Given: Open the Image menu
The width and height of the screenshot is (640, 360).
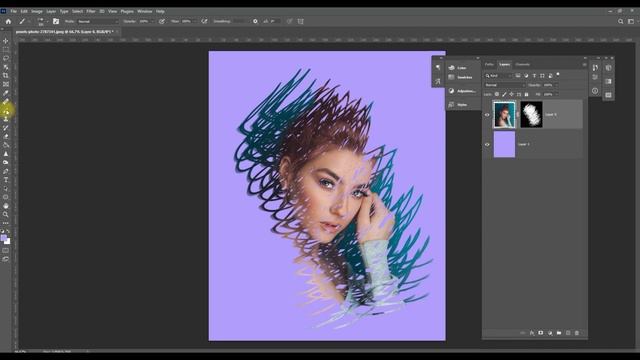Looking at the screenshot, I should [x=37, y=11].
